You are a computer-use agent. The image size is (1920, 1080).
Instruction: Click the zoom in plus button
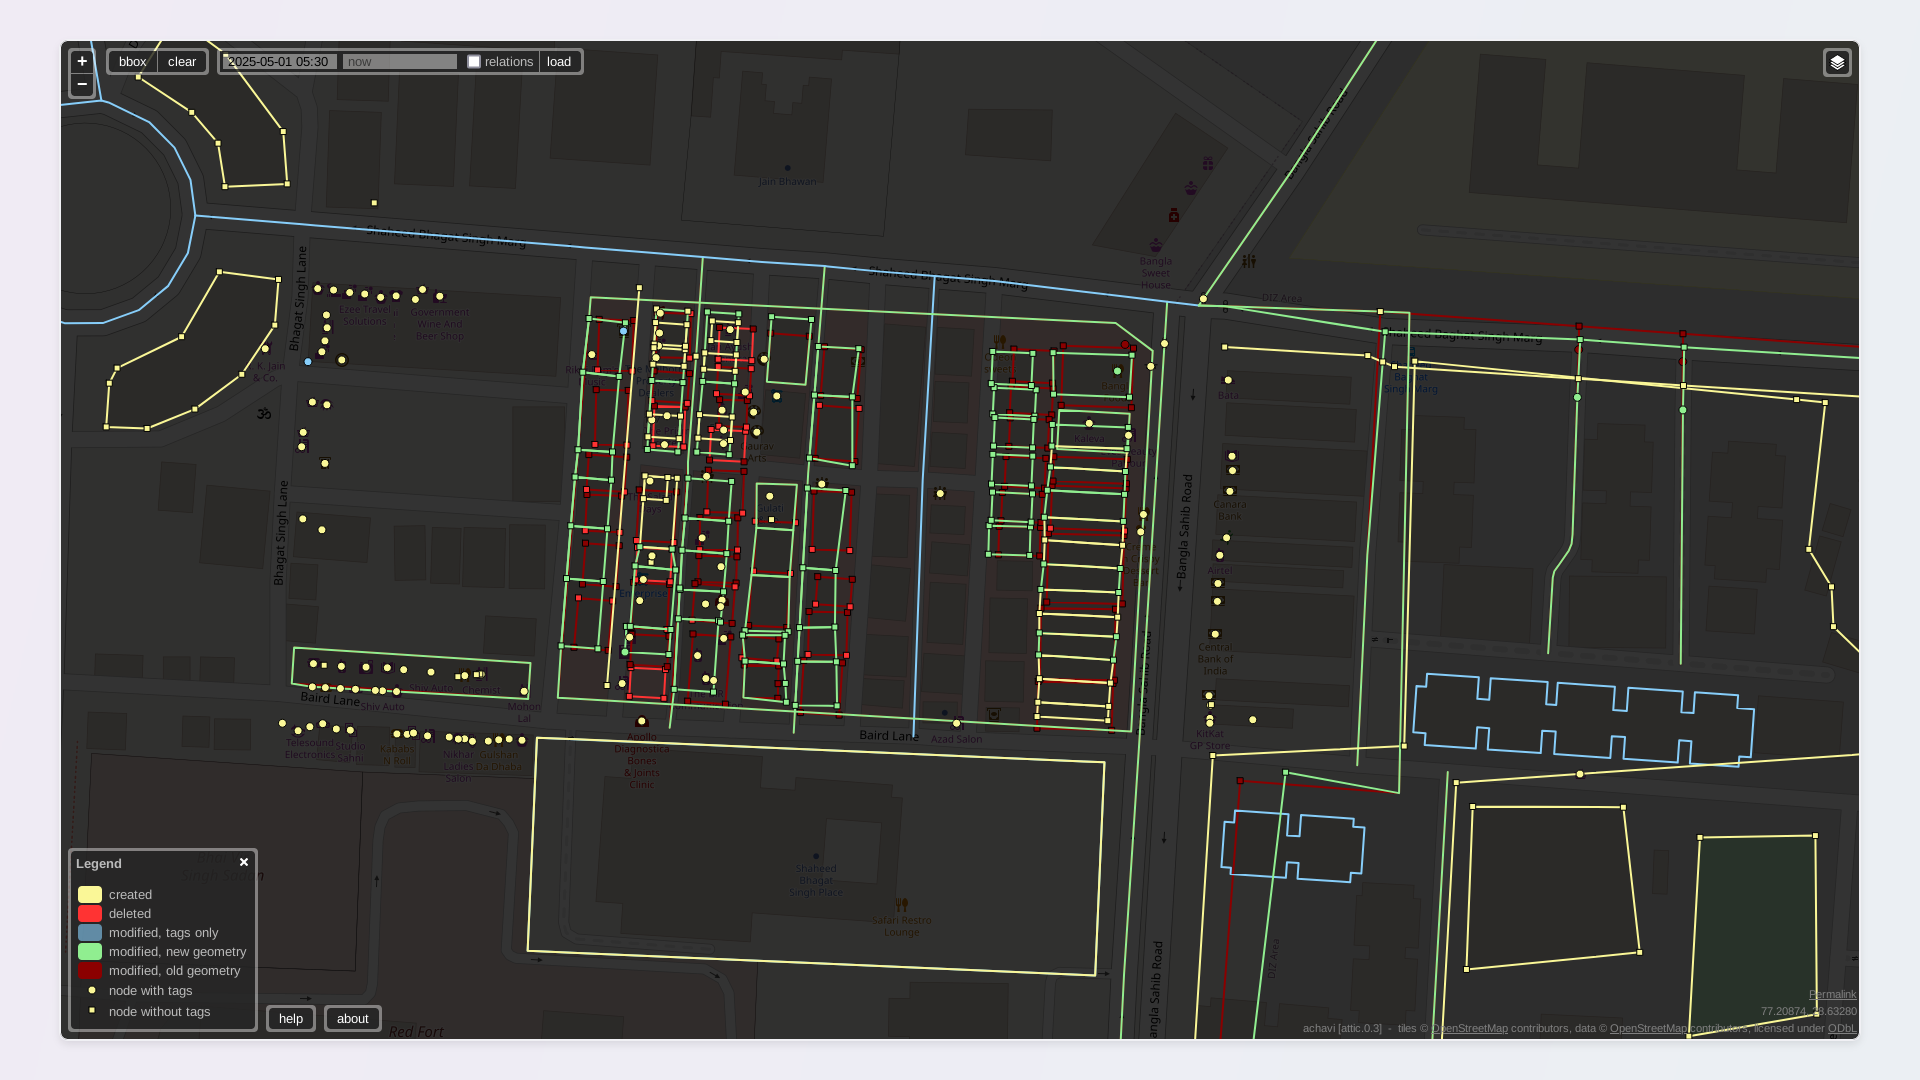pyautogui.click(x=82, y=61)
